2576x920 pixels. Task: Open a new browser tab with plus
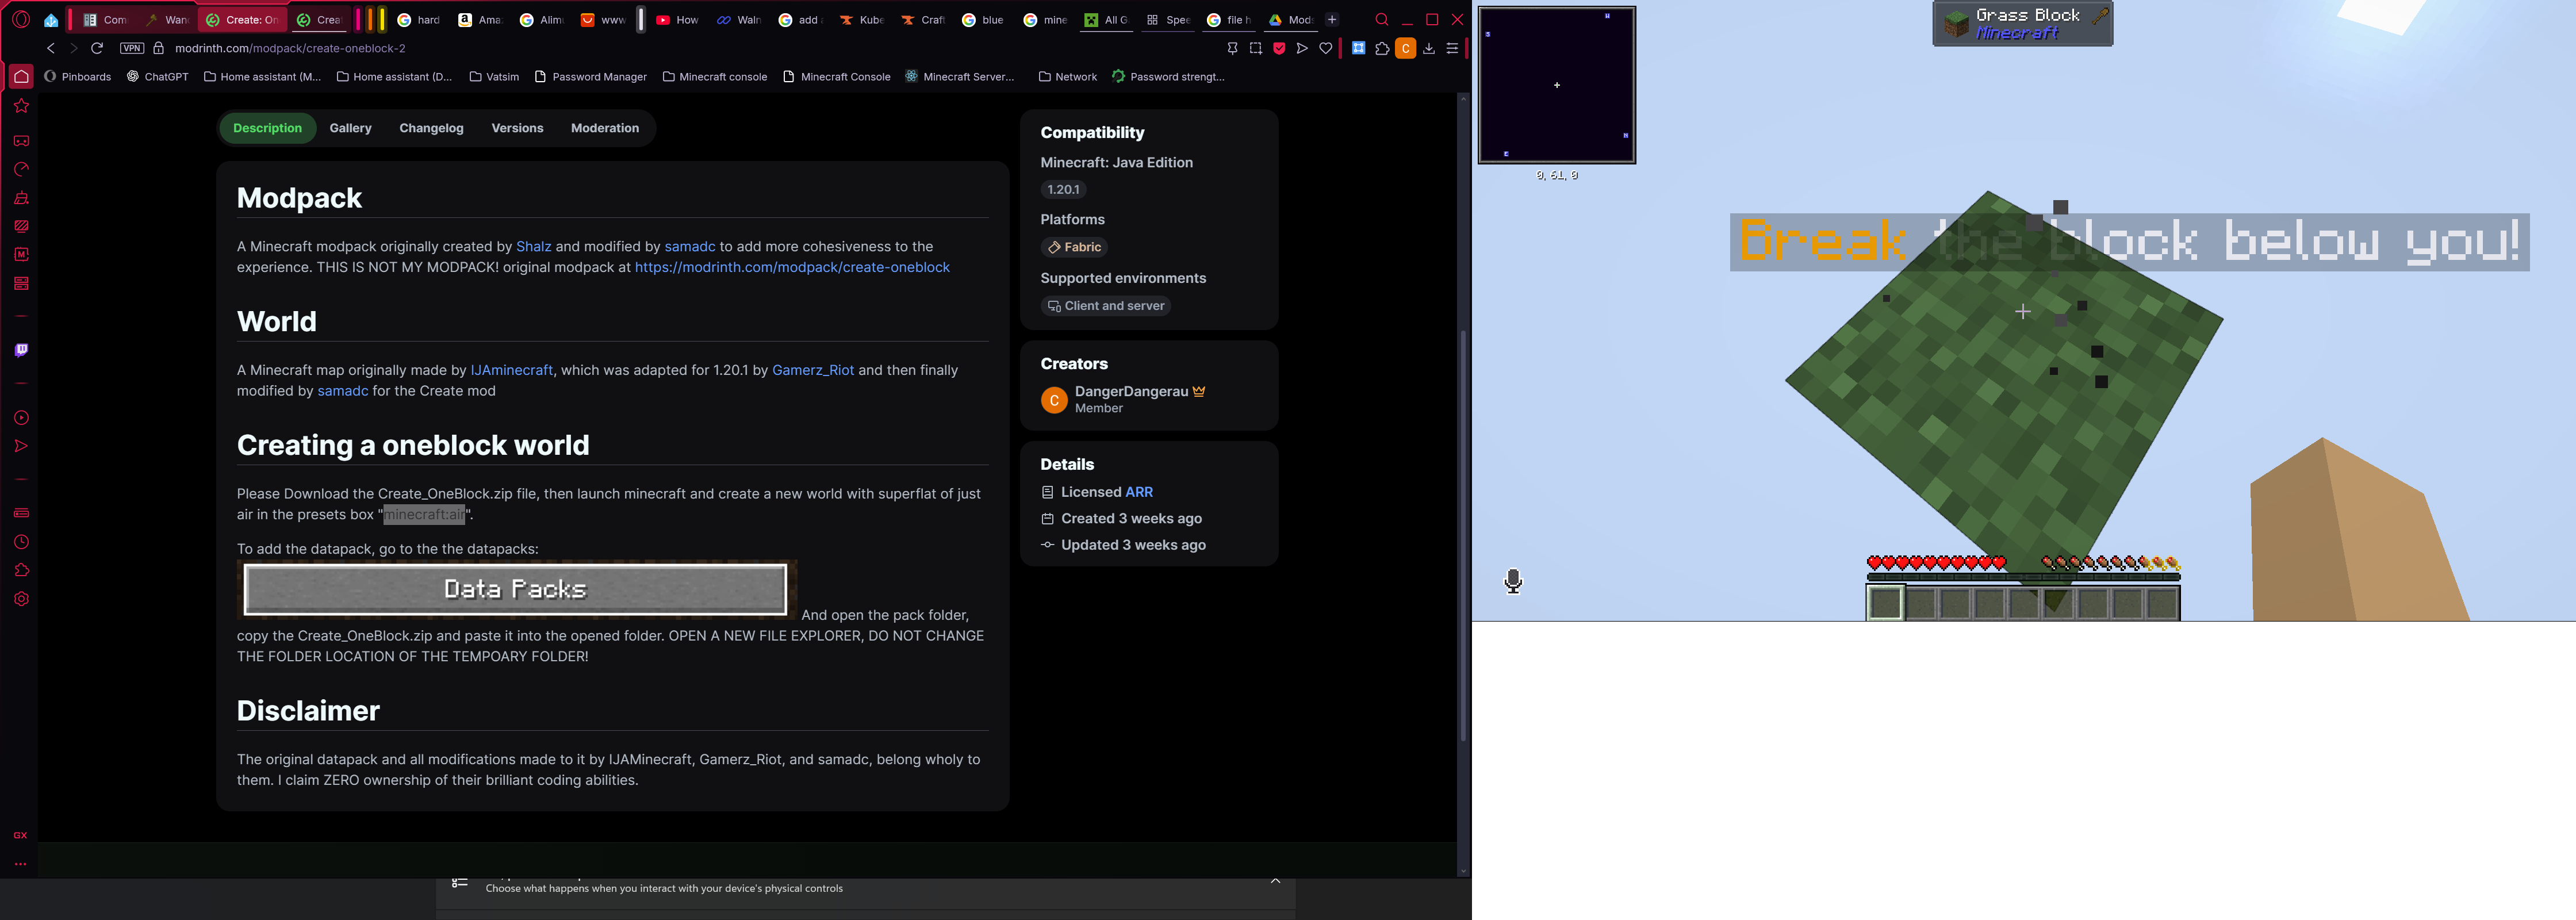pyautogui.click(x=1332, y=19)
